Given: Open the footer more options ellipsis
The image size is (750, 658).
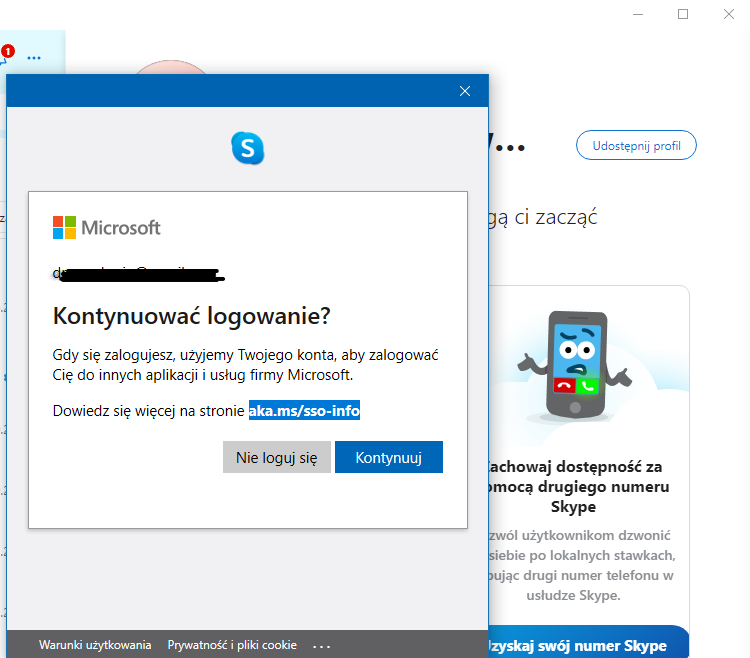Looking at the screenshot, I should [x=321, y=646].
